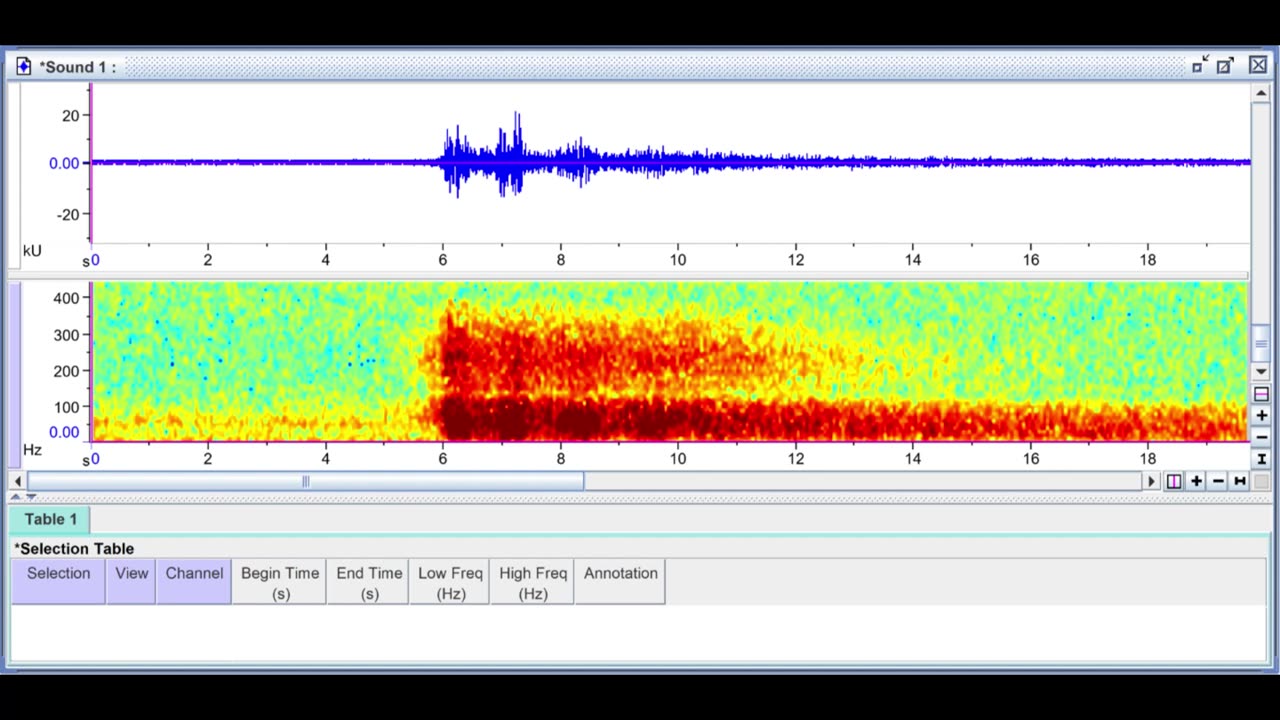Close the Sound 1 window

pos(1258,66)
